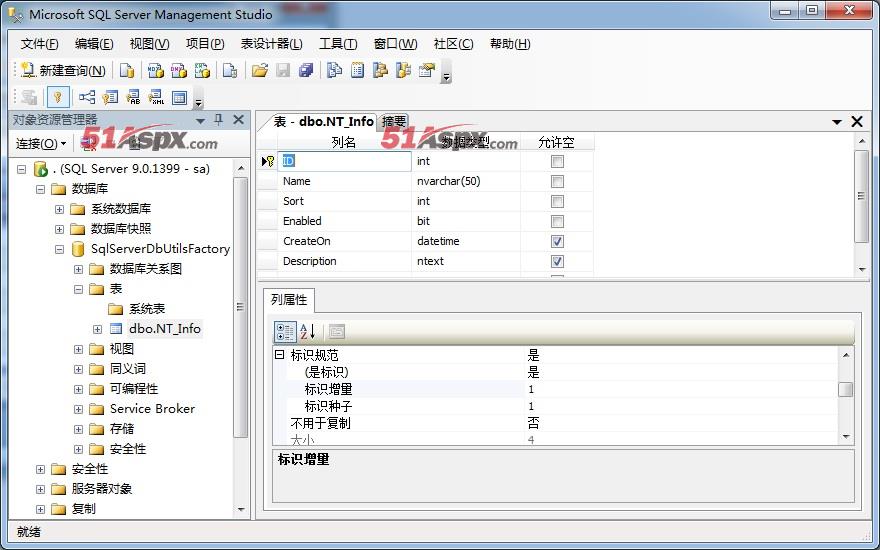Click the Open File folder icon
The height and width of the screenshot is (550, 880).
click(259, 71)
